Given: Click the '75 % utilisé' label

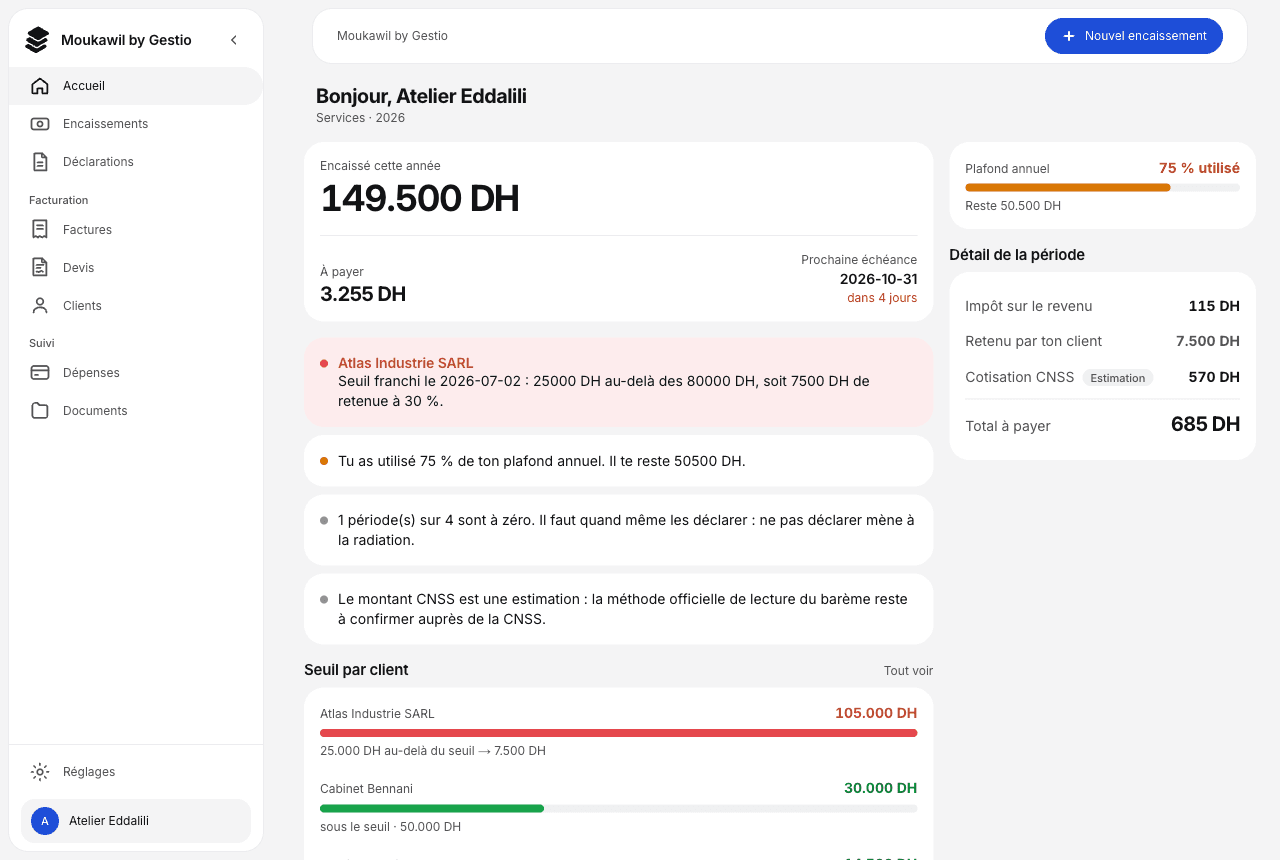Looking at the screenshot, I should (1199, 168).
